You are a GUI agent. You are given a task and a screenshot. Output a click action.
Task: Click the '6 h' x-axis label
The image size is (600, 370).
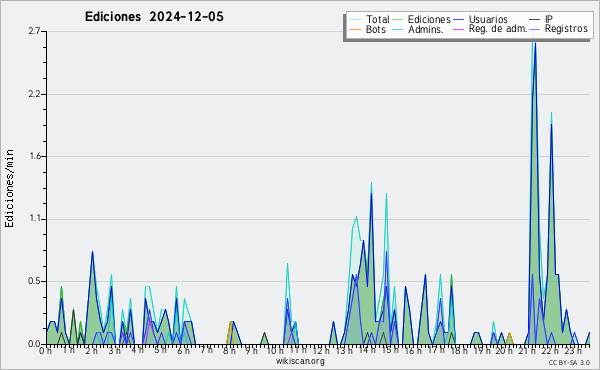coord(183,350)
